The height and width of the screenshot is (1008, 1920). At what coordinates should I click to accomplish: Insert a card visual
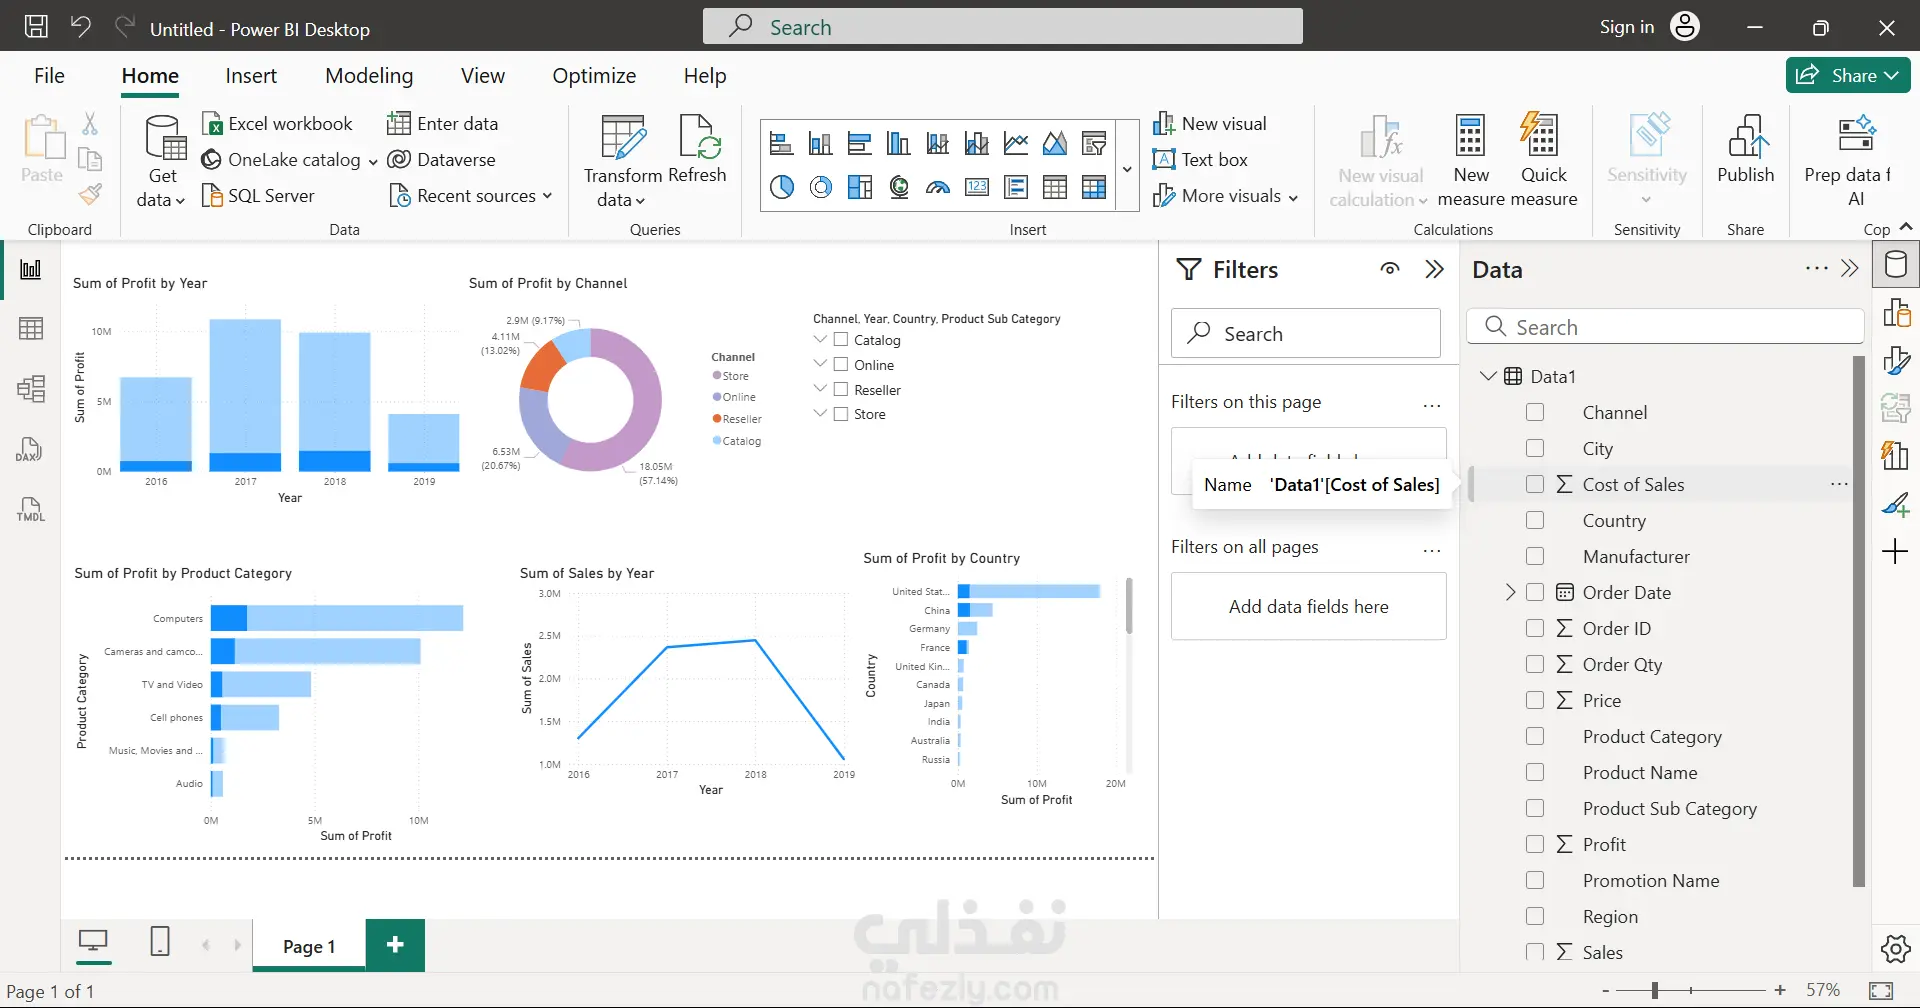click(x=977, y=187)
